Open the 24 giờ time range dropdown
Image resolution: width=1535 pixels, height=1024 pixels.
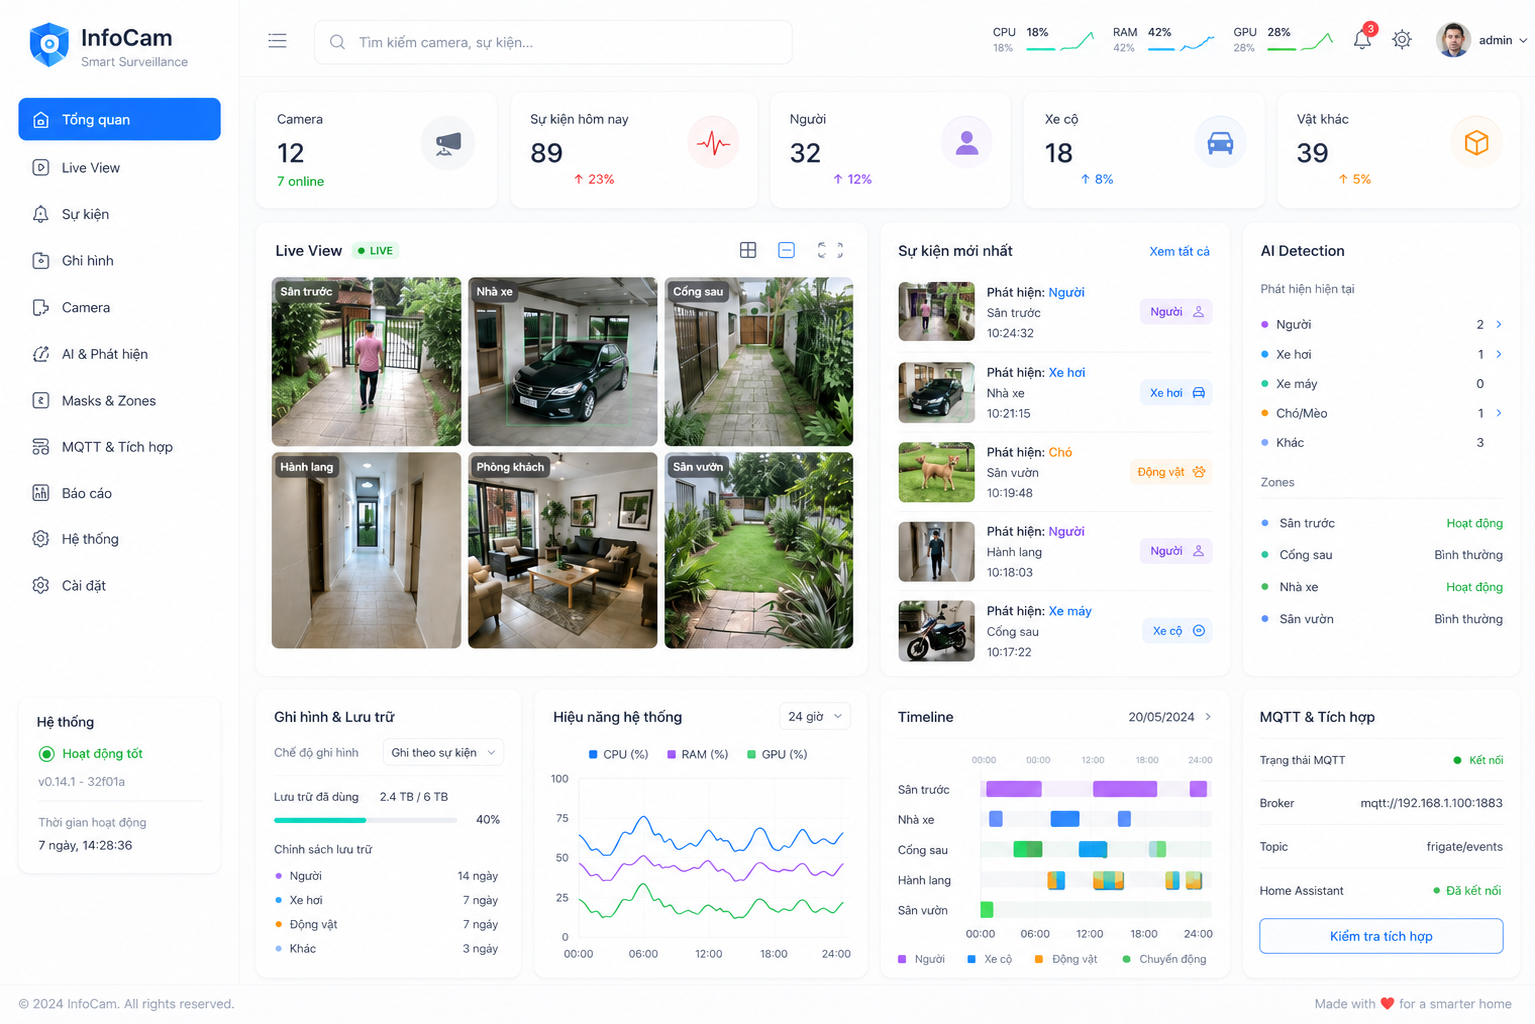click(814, 716)
